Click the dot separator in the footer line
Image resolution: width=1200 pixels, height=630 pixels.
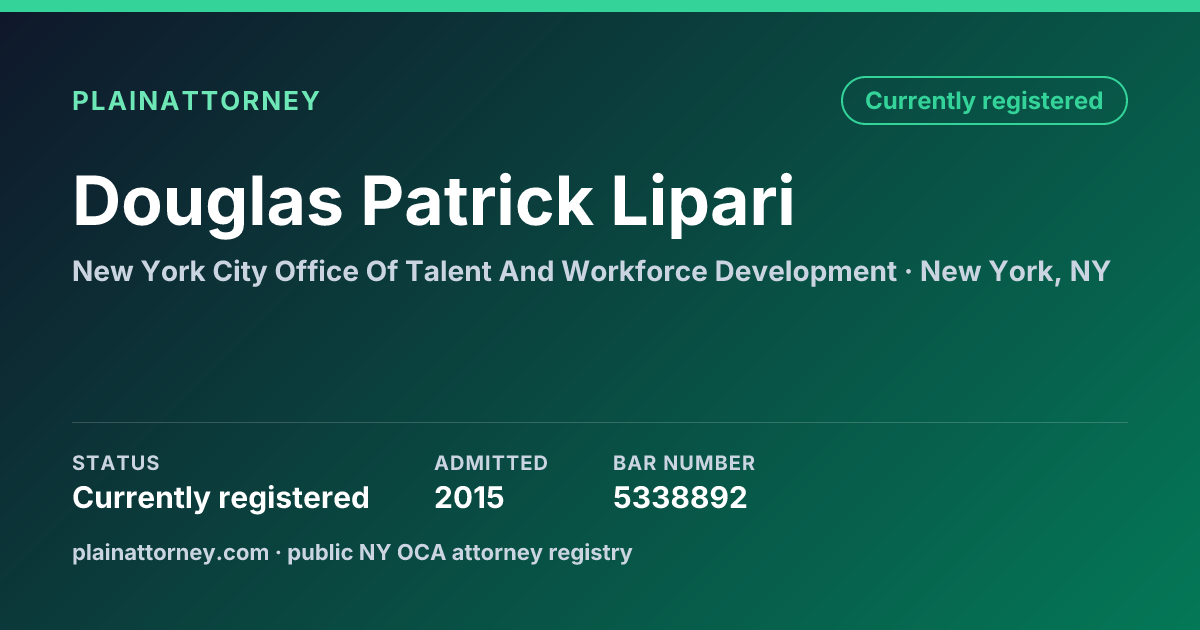pos(278,552)
